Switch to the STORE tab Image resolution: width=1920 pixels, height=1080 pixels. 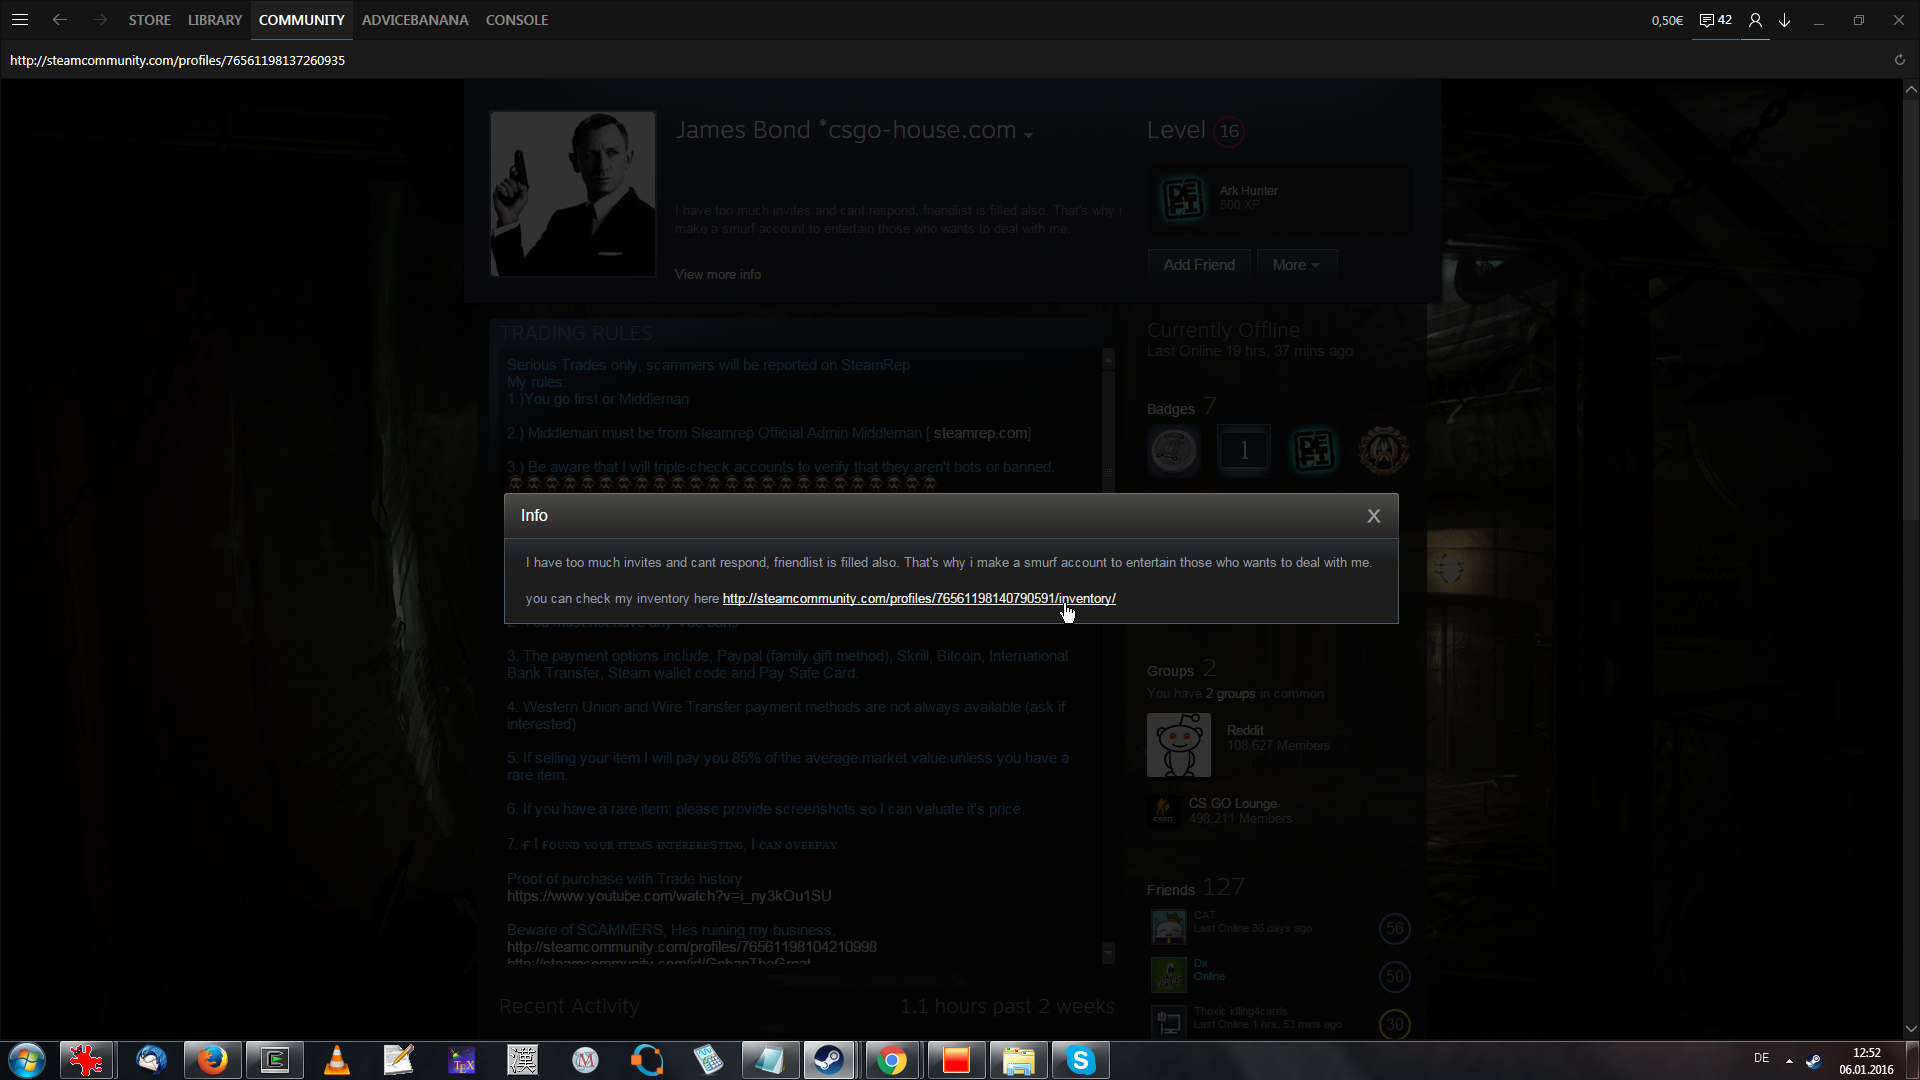149,20
